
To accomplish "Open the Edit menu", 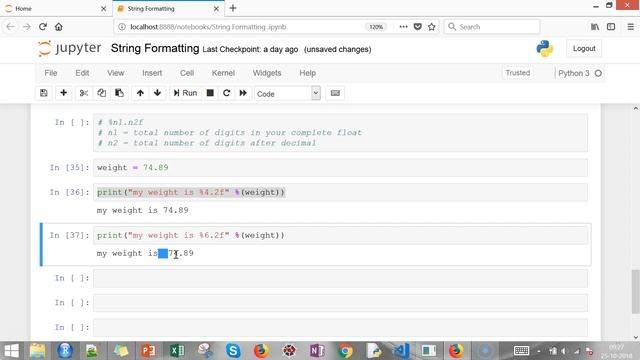I will (82, 73).
